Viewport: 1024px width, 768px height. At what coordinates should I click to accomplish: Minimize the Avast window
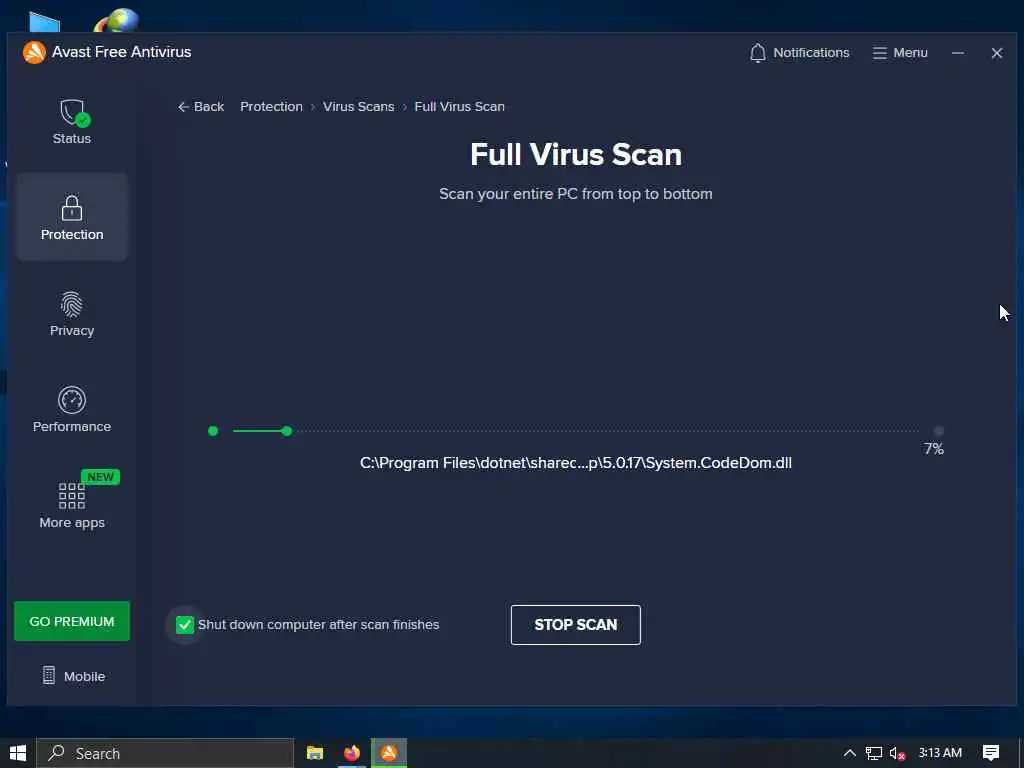(x=958, y=53)
